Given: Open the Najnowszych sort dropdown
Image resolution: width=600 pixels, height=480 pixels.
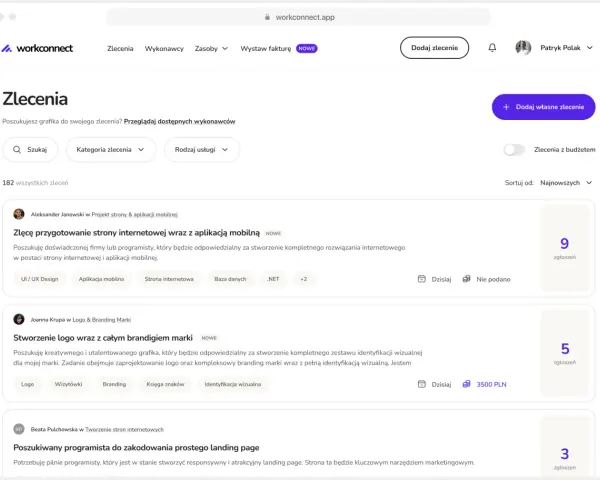Looking at the screenshot, I should [566, 183].
